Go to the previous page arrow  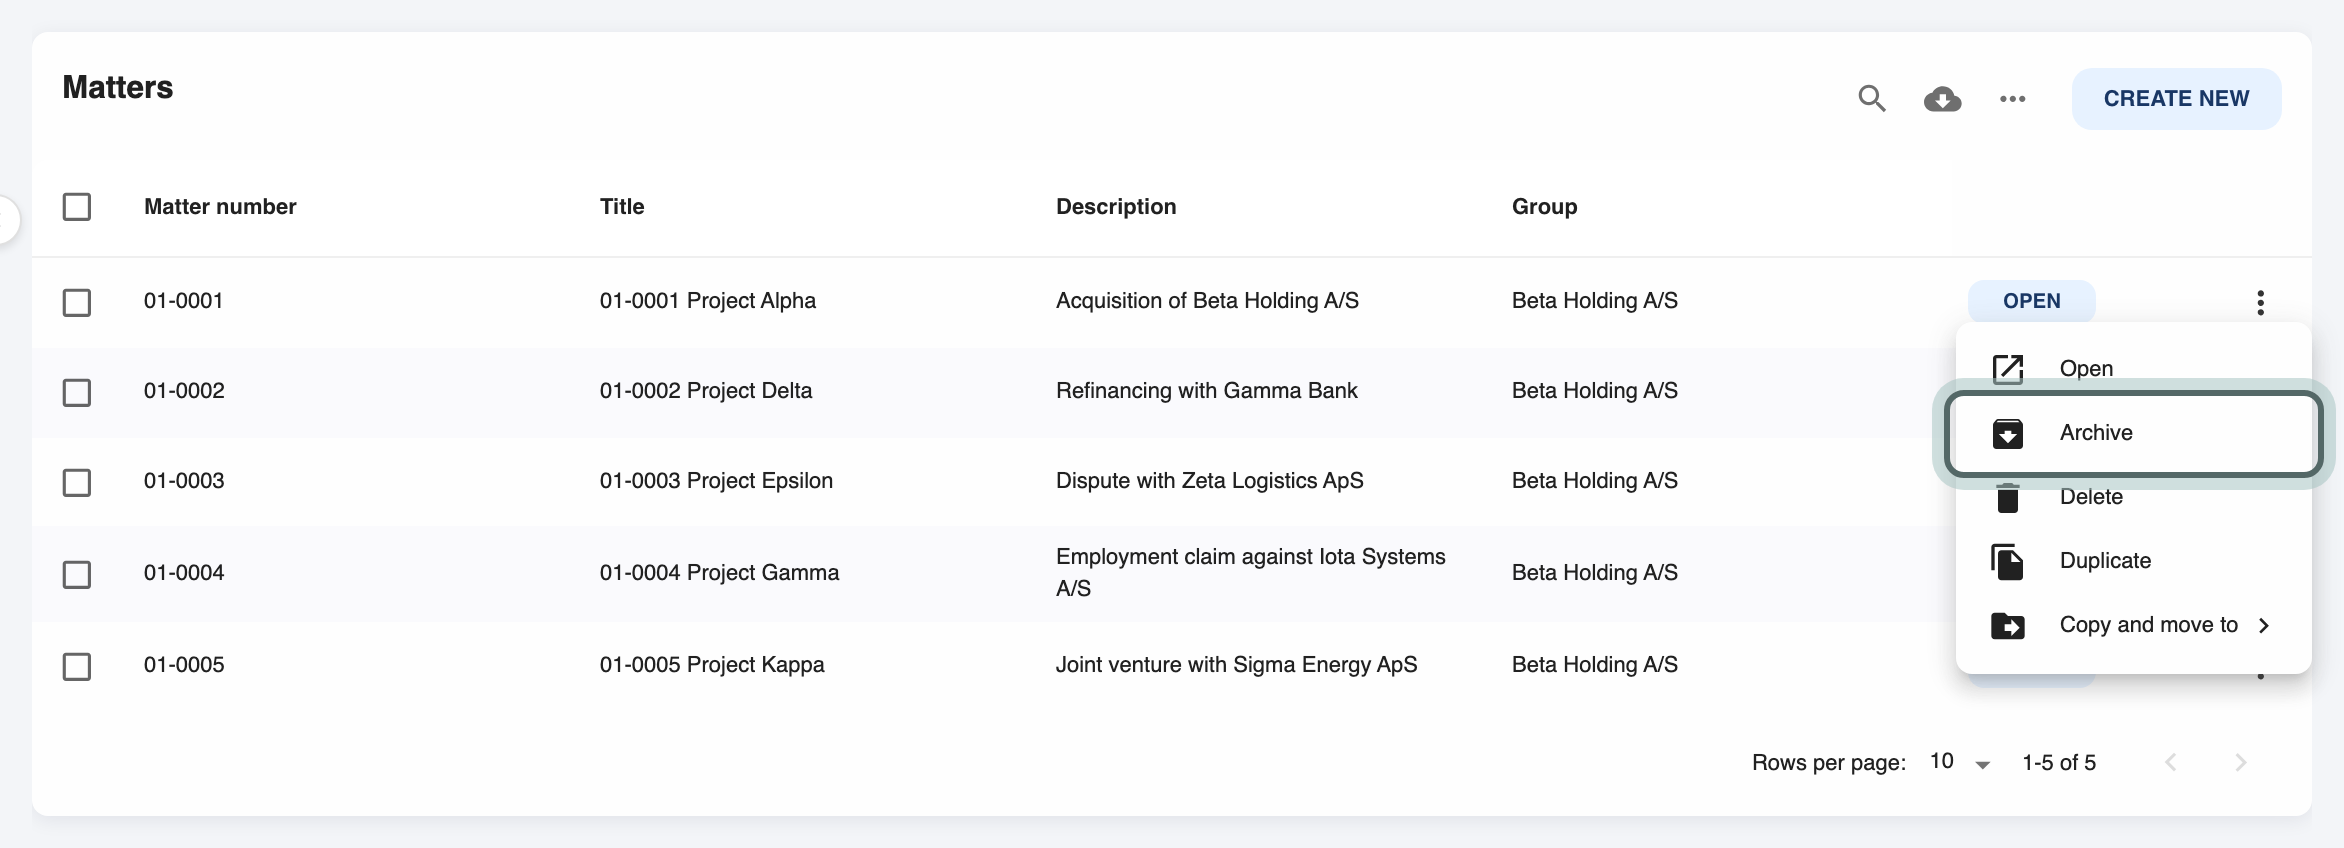[x=2171, y=762]
